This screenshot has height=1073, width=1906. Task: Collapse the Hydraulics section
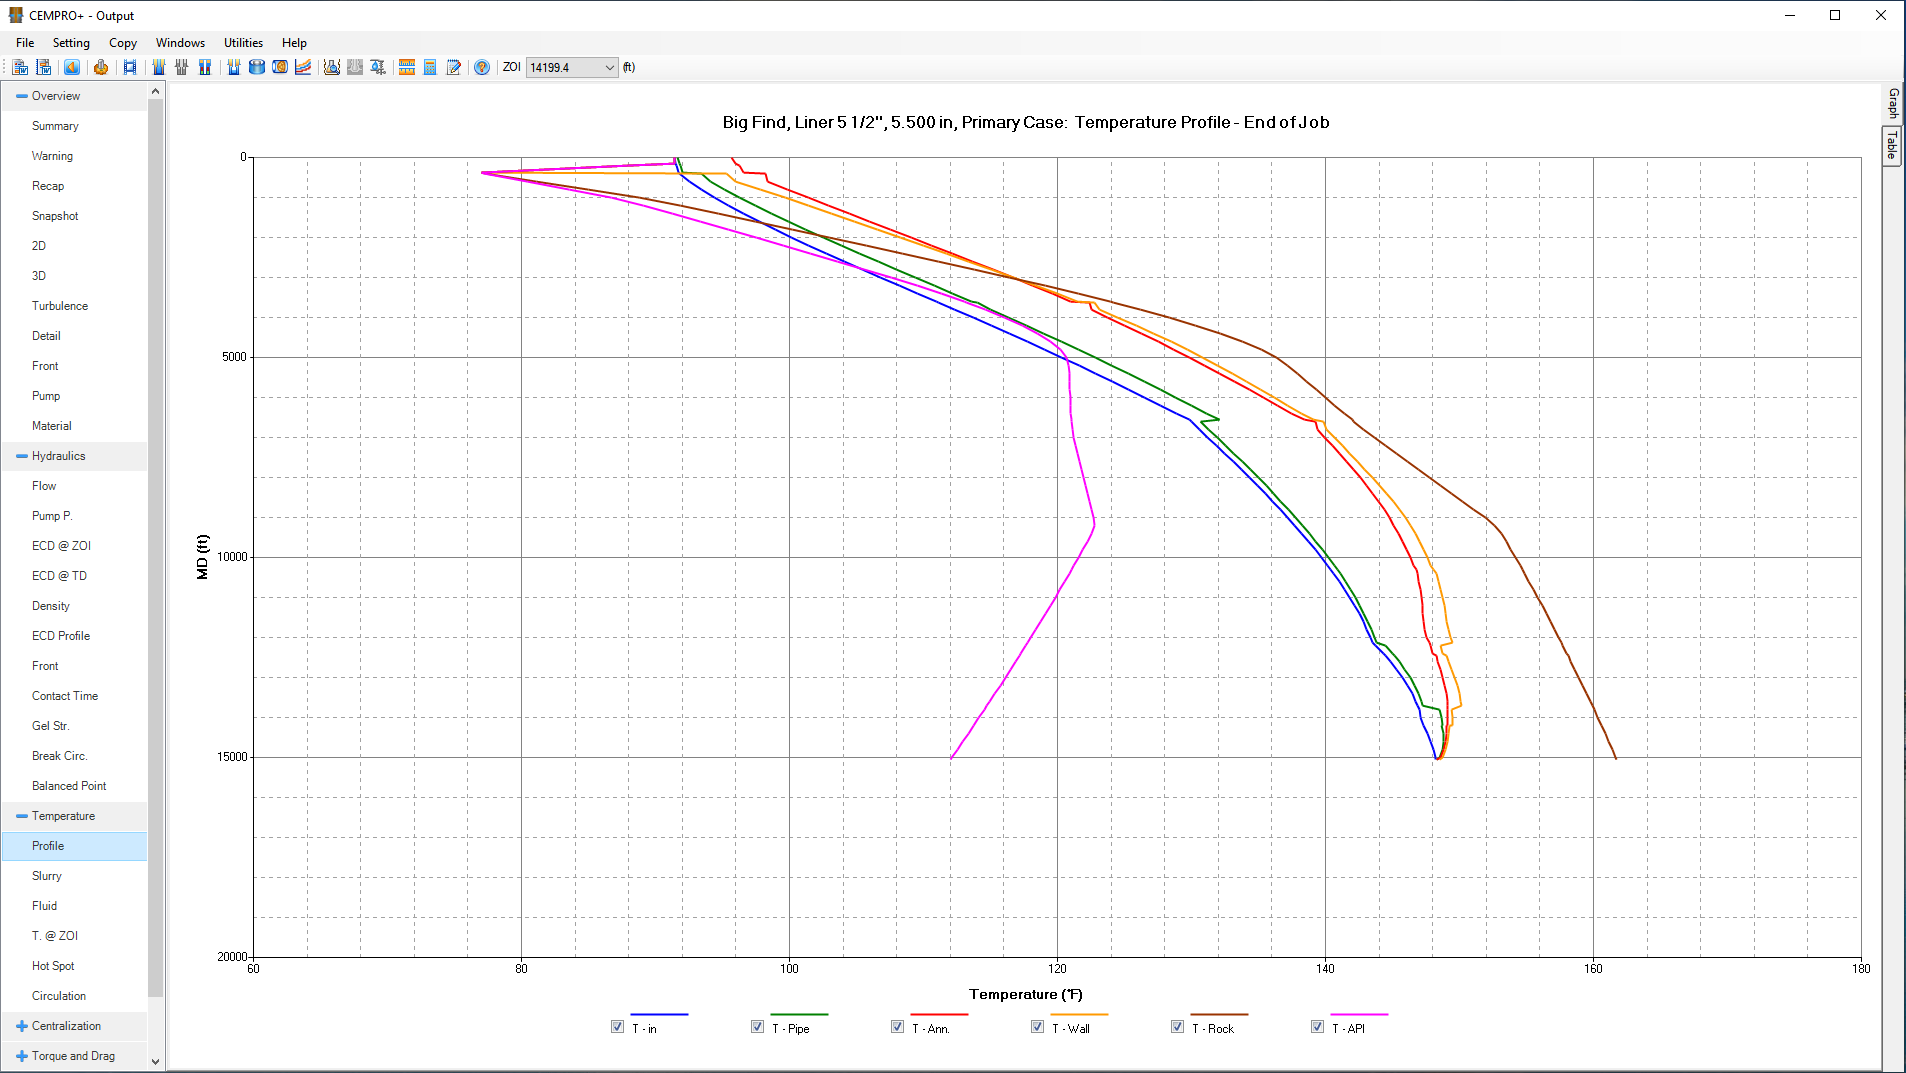point(22,456)
